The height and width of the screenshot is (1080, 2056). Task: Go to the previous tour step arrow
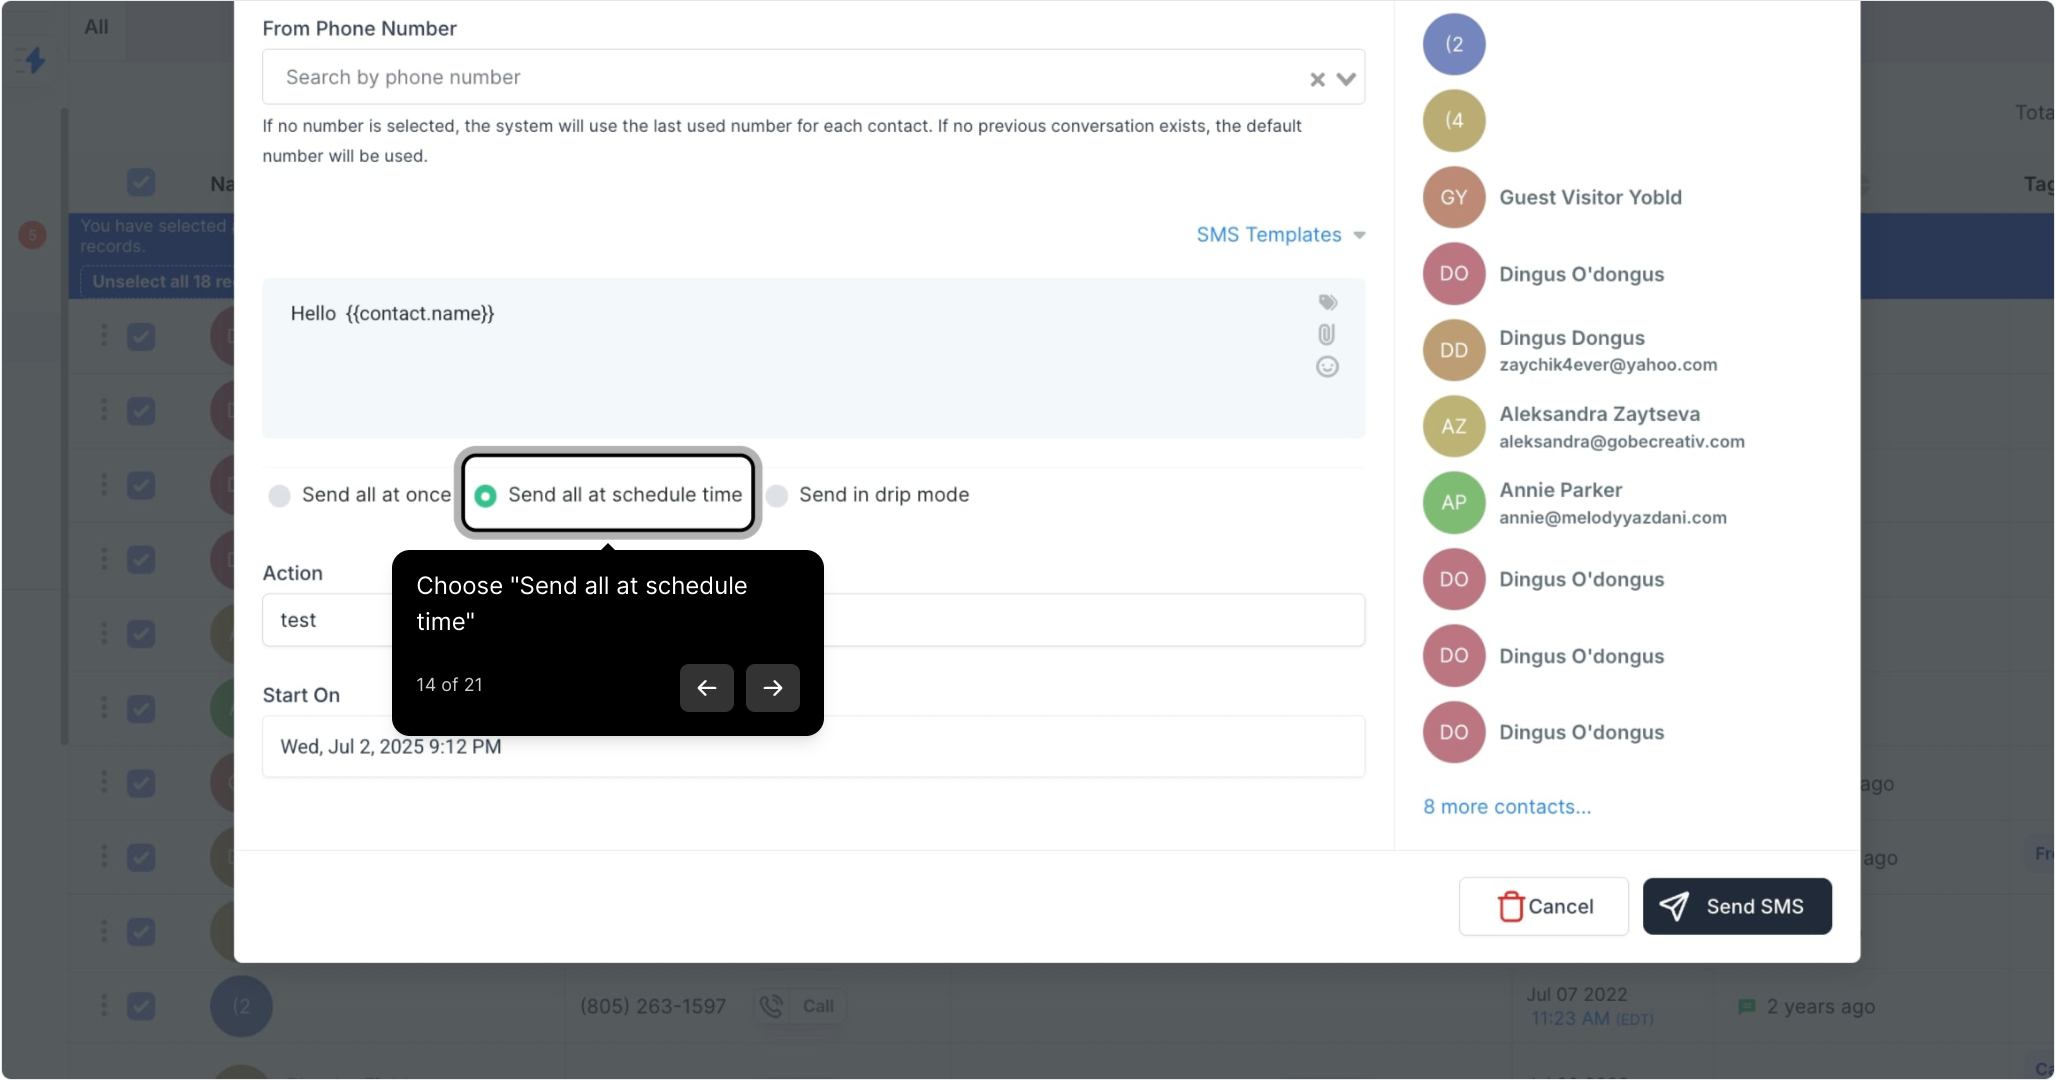coord(706,688)
